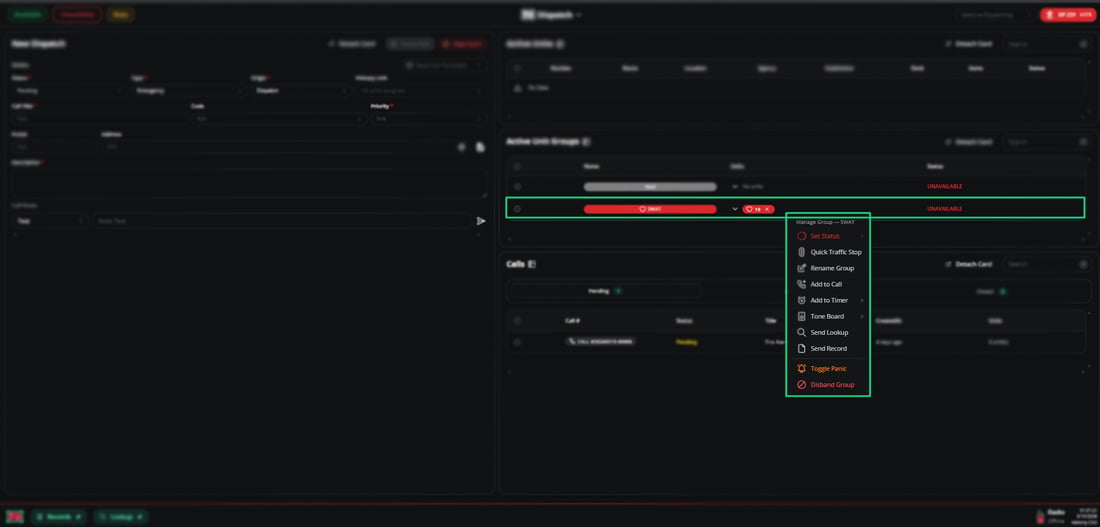Viewport: 1100px width, 527px height.
Task: Detach the New Dispatch card
Action: tap(352, 44)
